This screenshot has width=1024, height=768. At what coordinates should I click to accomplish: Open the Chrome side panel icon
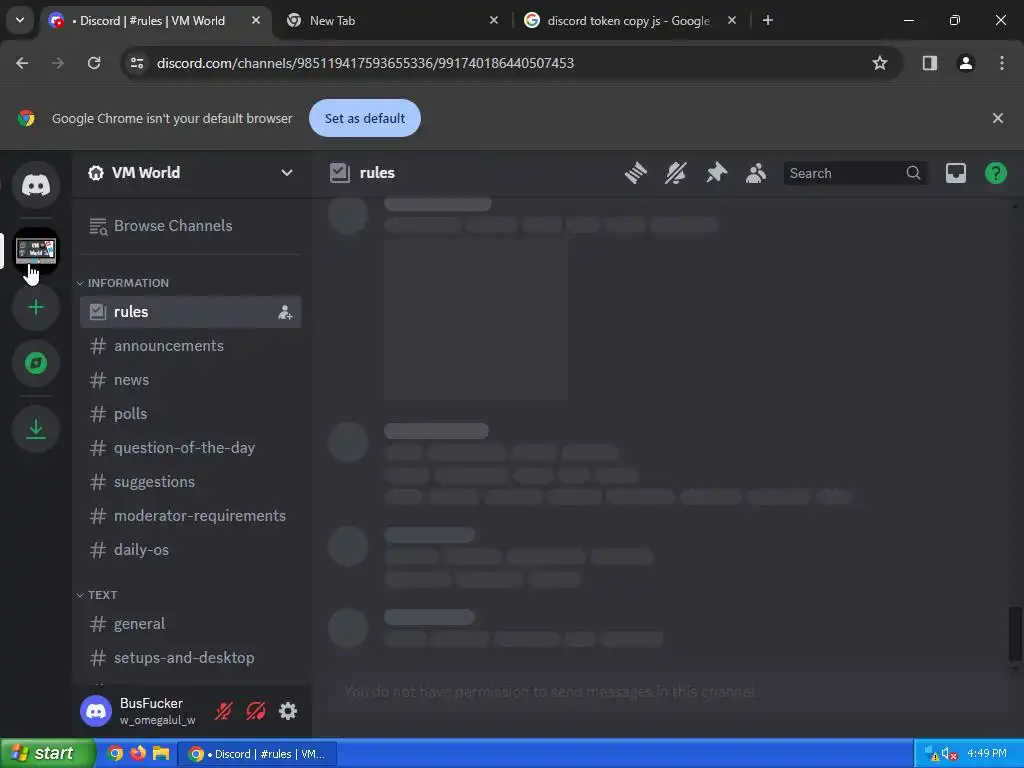coord(929,63)
